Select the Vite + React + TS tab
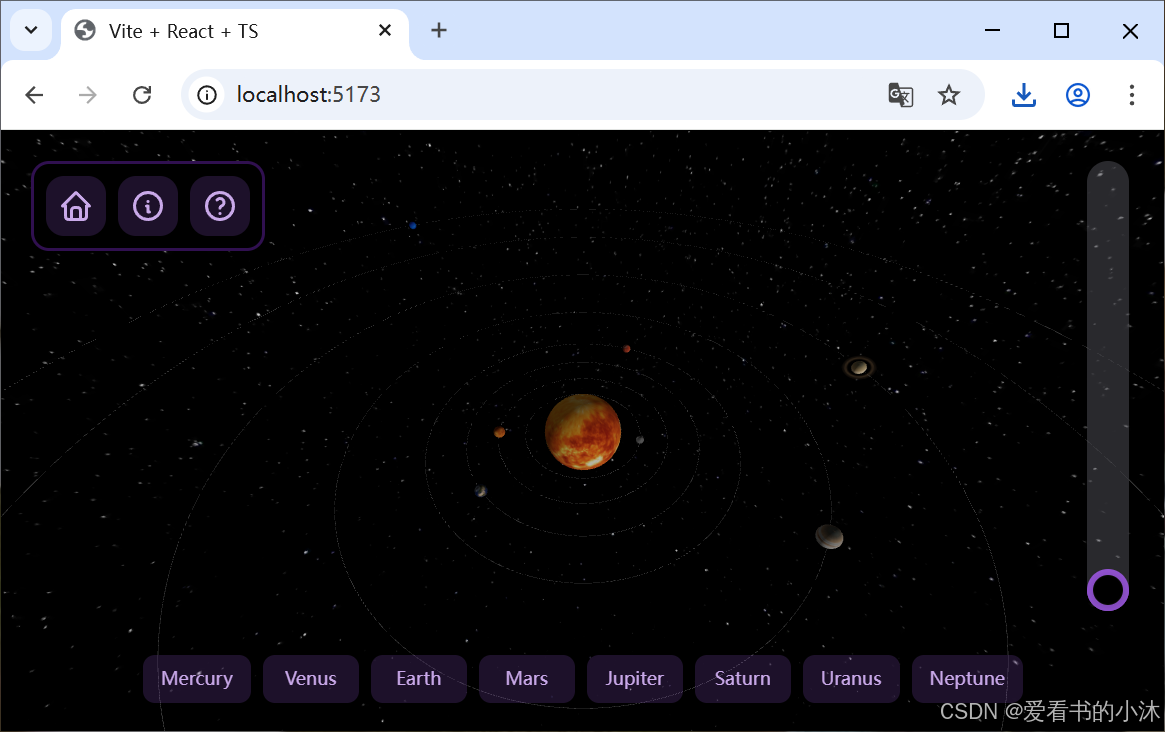Viewport: 1165px width, 732px height. (x=235, y=33)
